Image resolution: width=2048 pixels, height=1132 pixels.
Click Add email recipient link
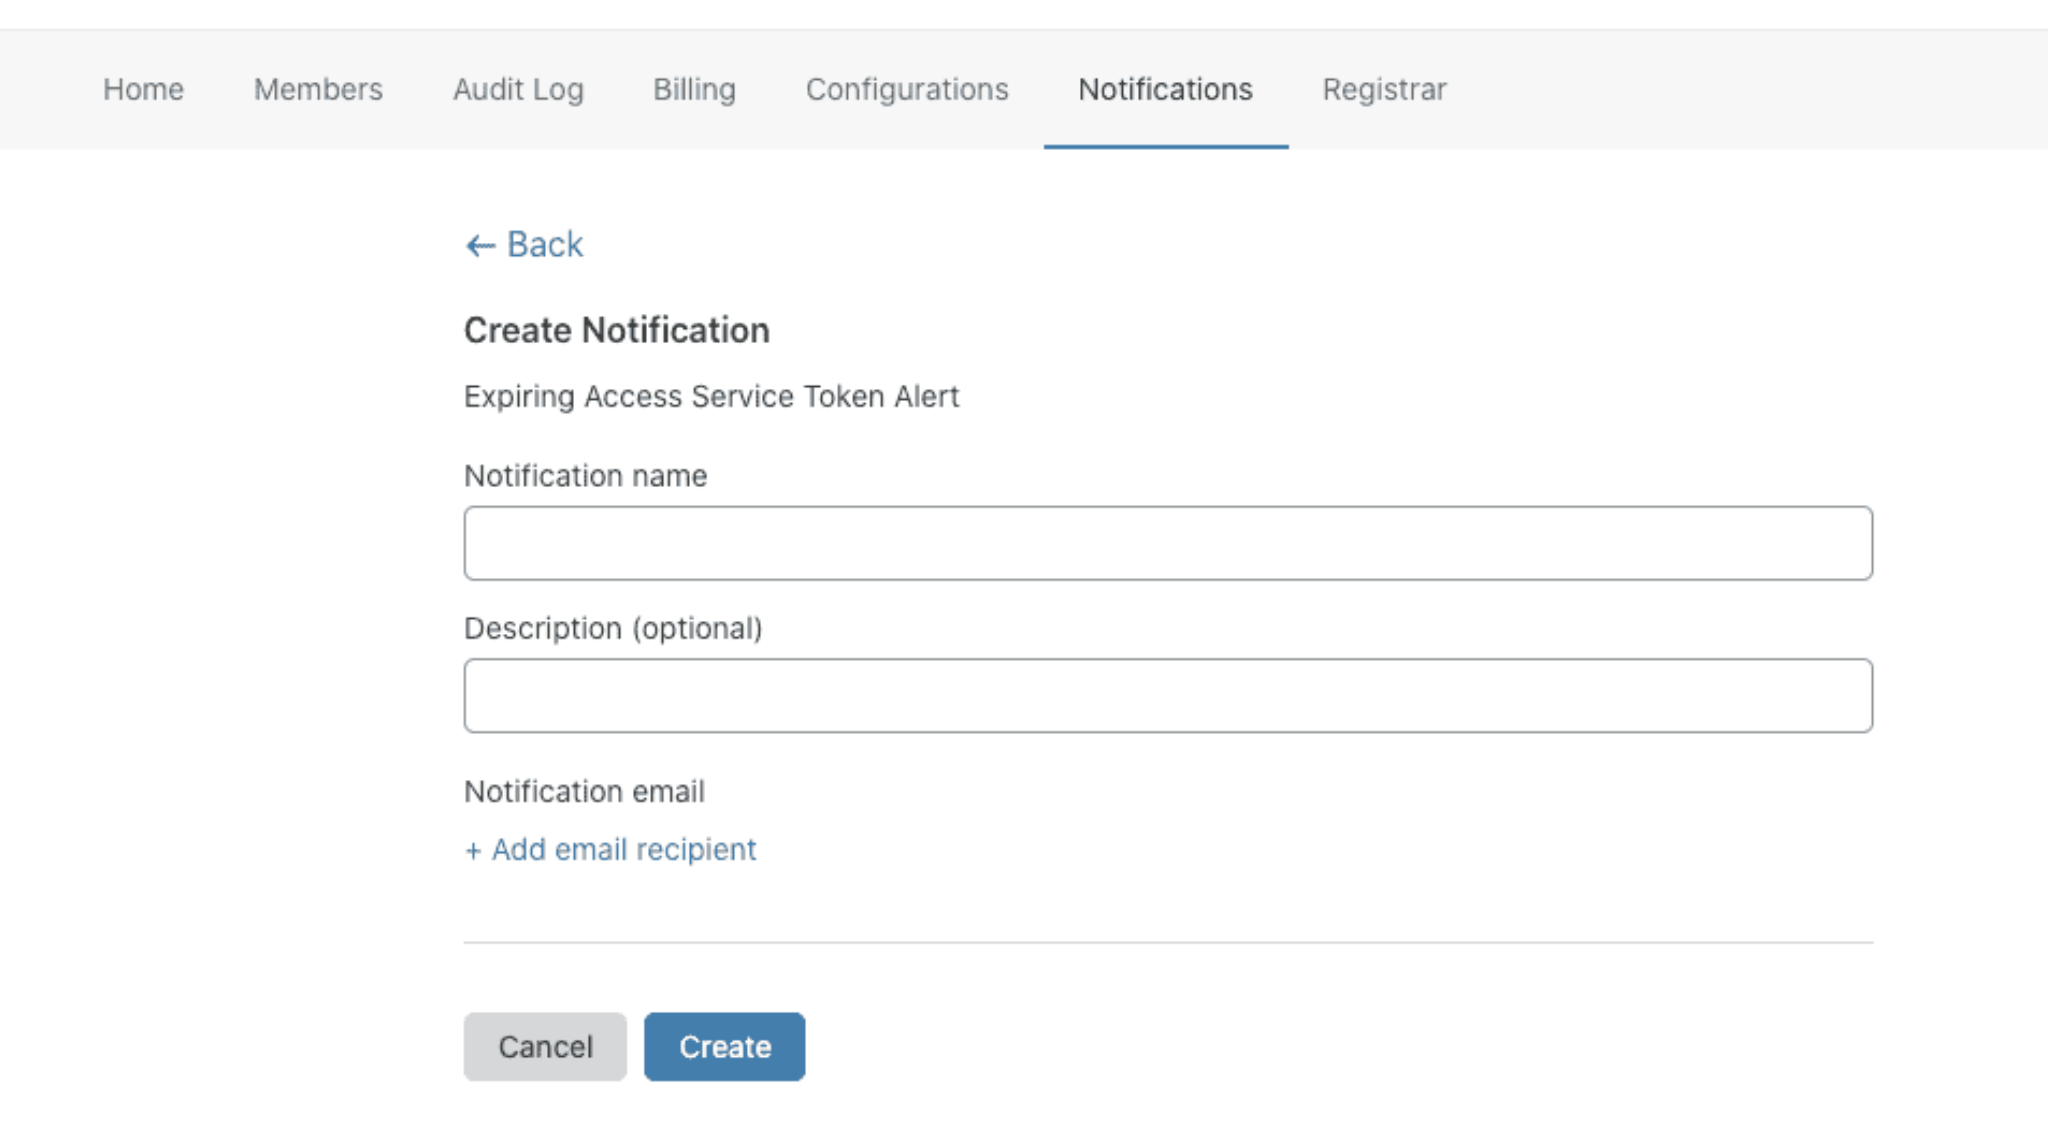[611, 850]
